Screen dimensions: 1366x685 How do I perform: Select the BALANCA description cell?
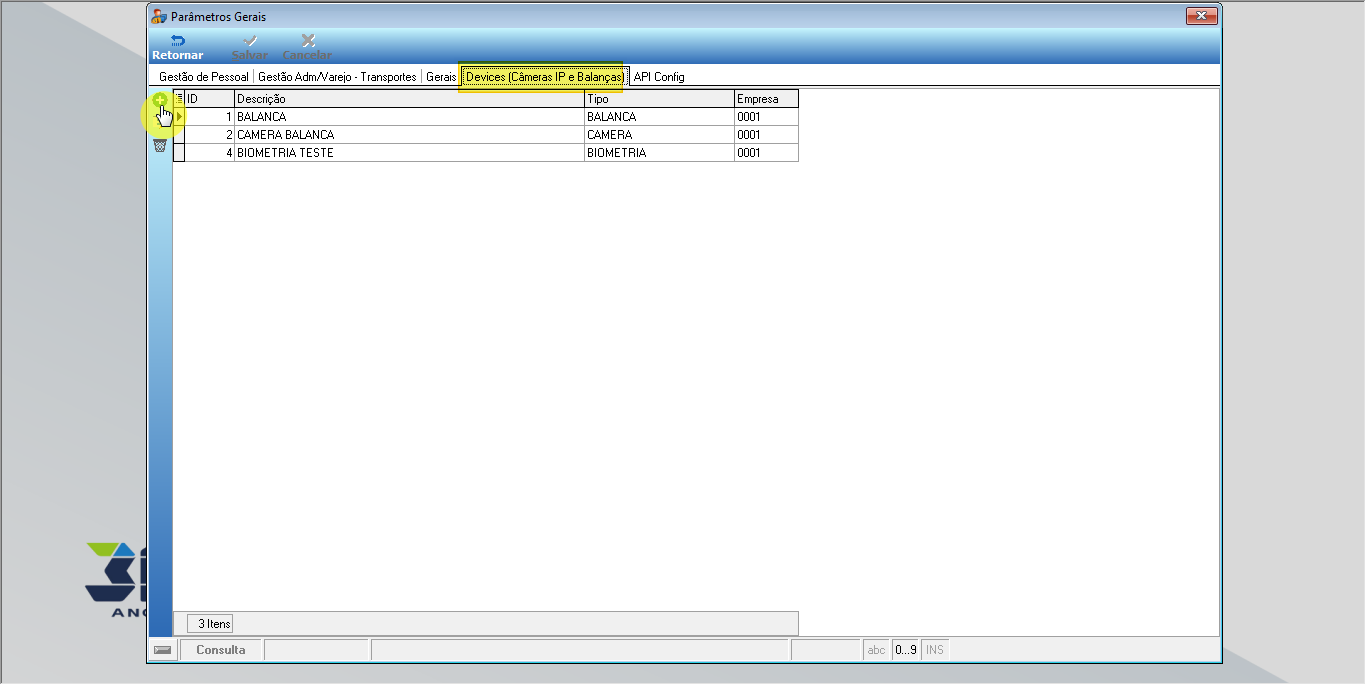click(x=409, y=117)
